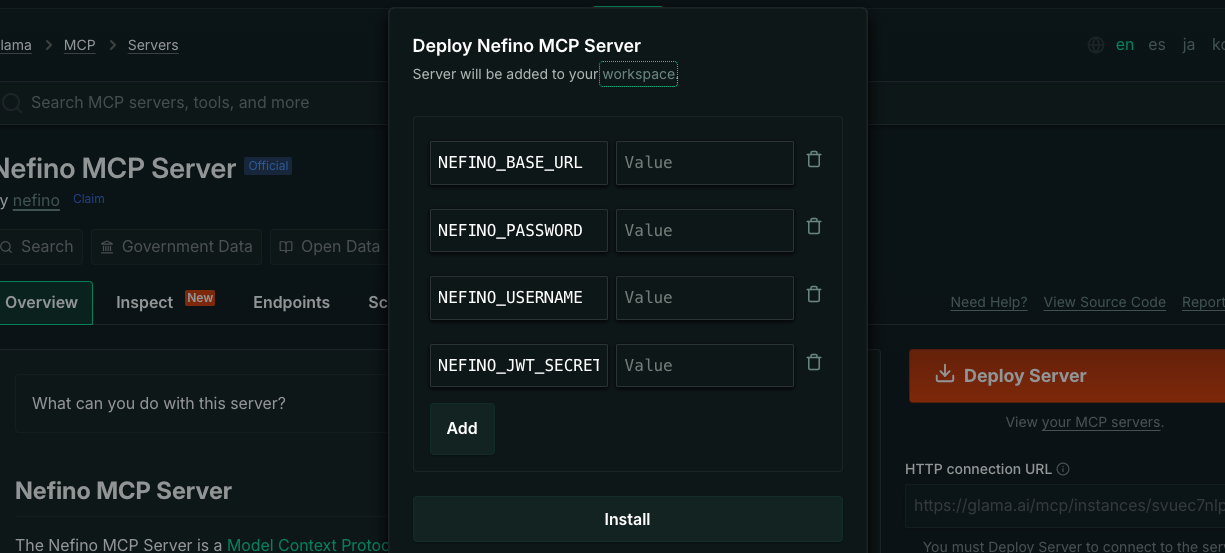Click the download icon on Deploy Server
1225x553 pixels.
click(x=943, y=374)
